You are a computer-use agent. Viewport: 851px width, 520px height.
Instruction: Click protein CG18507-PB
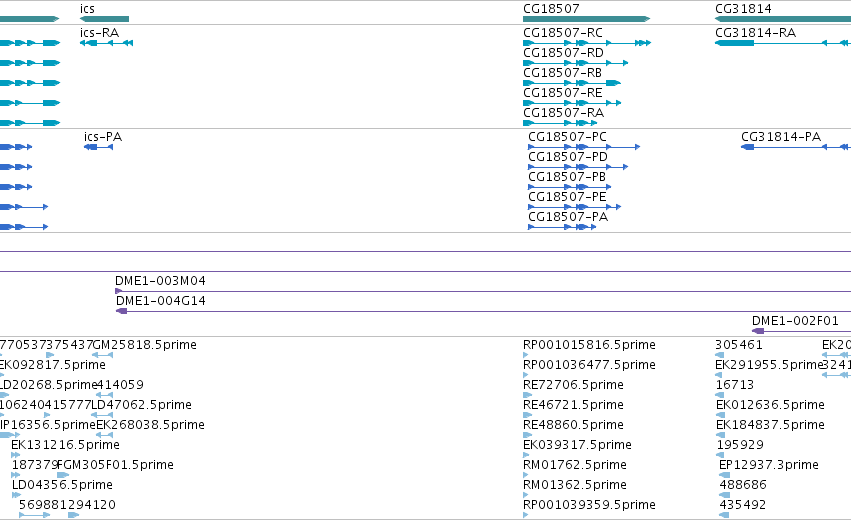click(x=567, y=177)
